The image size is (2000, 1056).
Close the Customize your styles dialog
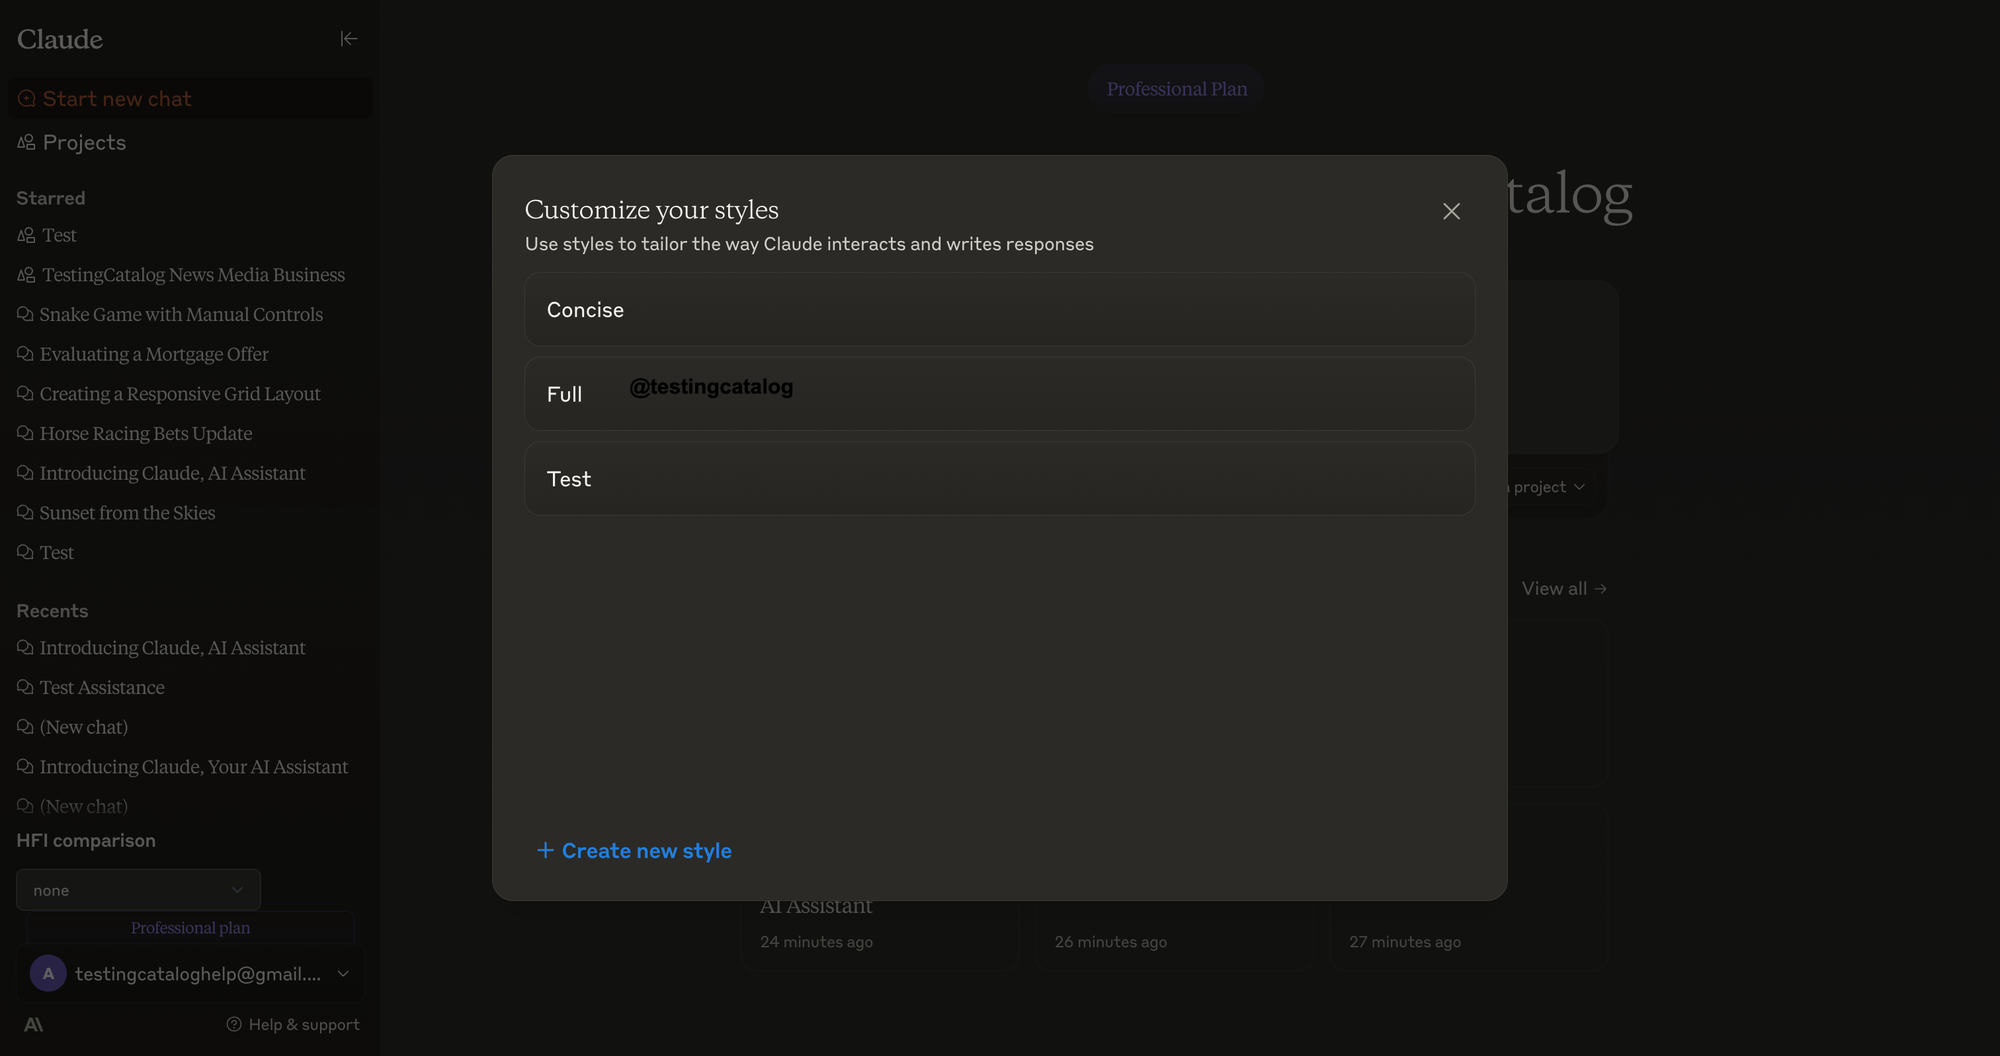tap(1451, 211)
